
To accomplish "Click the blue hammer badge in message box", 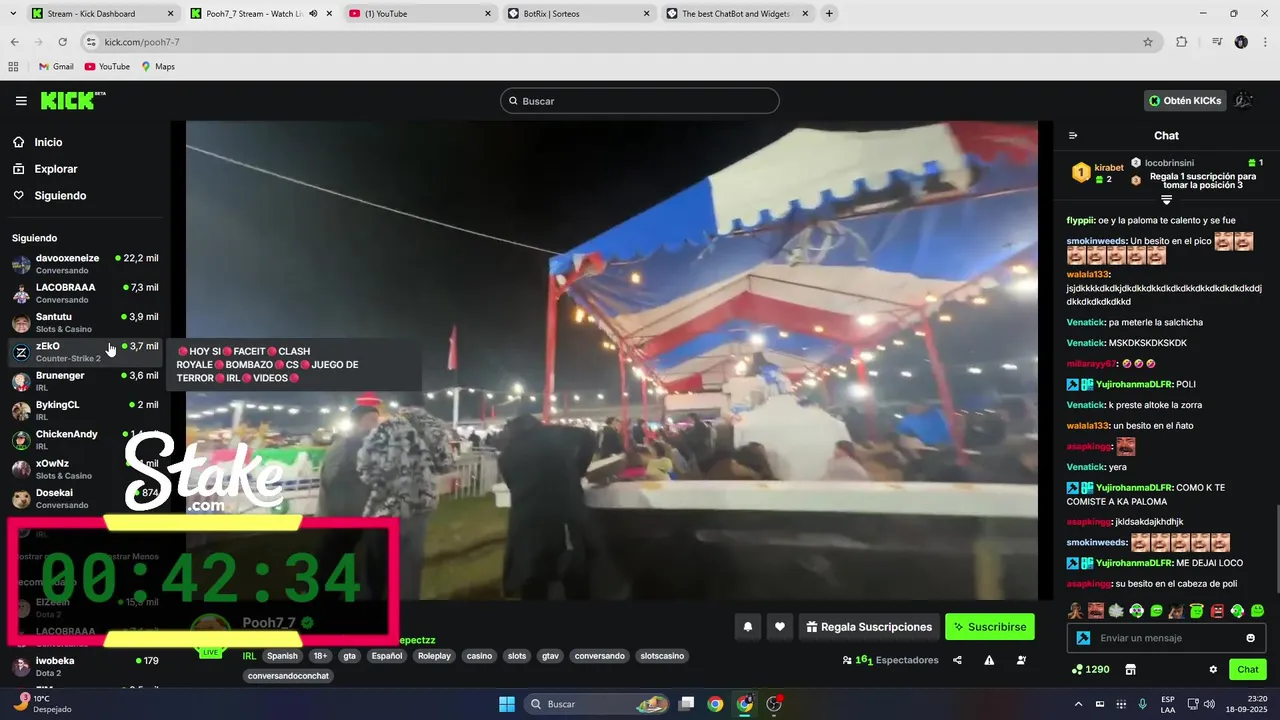I will 1083,638.
